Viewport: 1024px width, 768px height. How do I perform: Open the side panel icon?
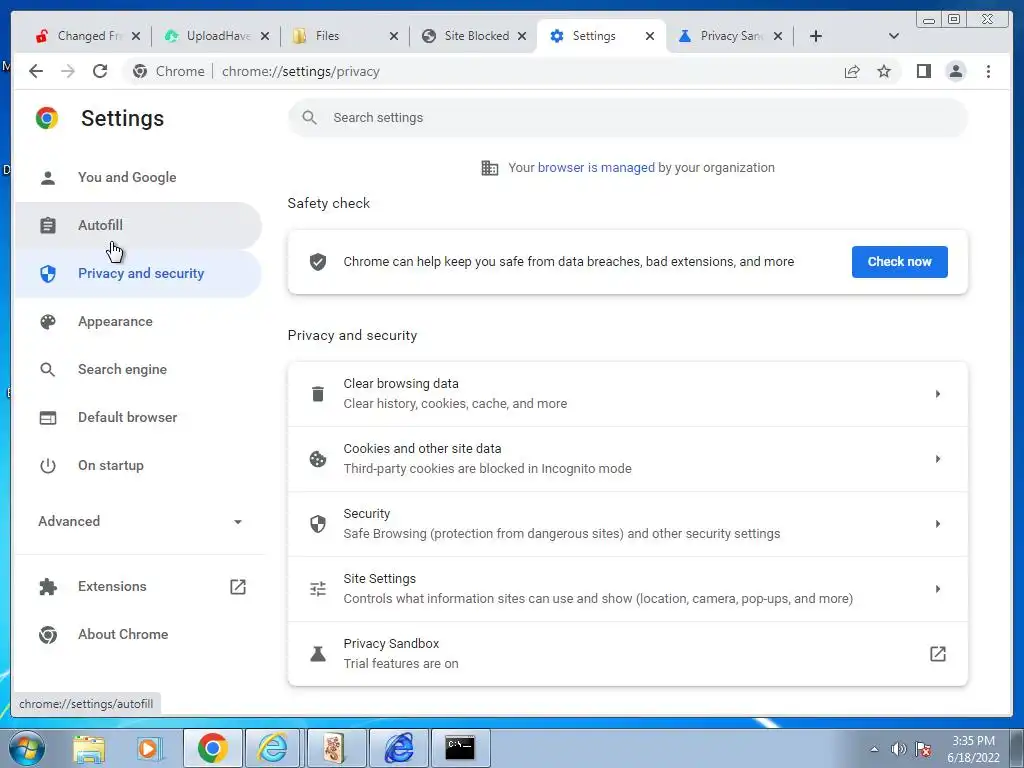coord(923,71)
